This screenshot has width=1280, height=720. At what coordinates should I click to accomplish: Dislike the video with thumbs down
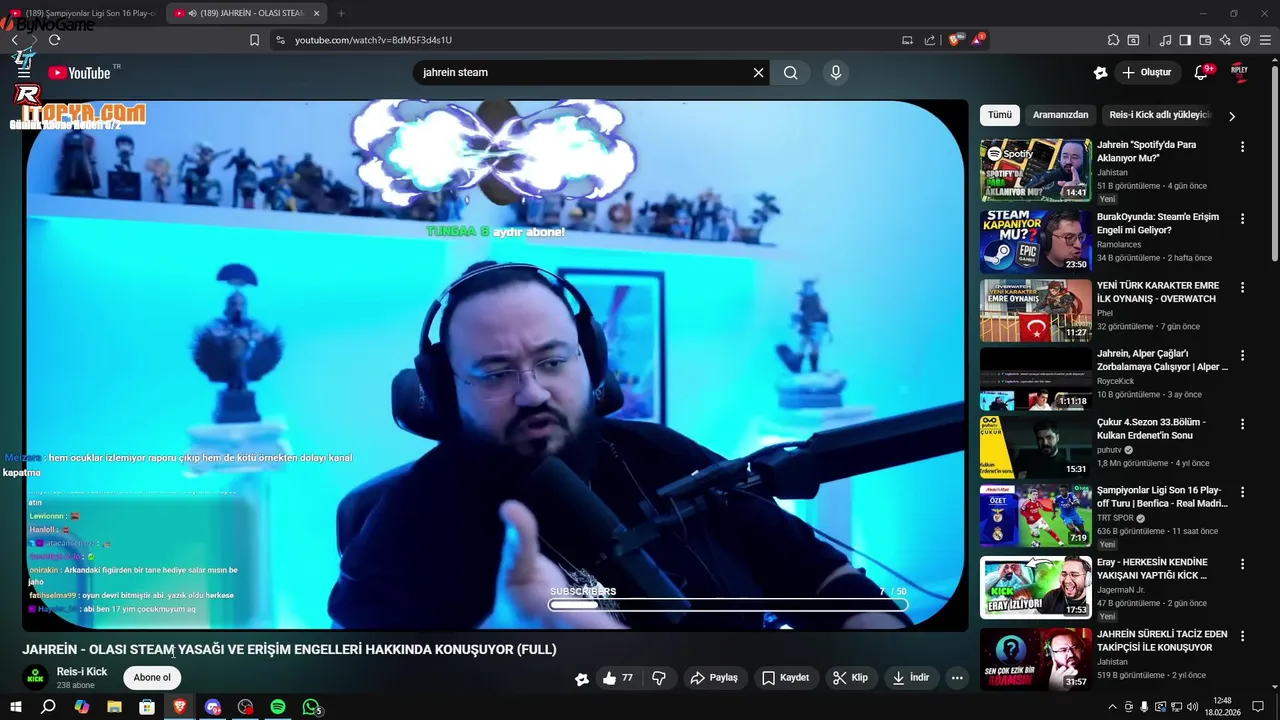659,677
